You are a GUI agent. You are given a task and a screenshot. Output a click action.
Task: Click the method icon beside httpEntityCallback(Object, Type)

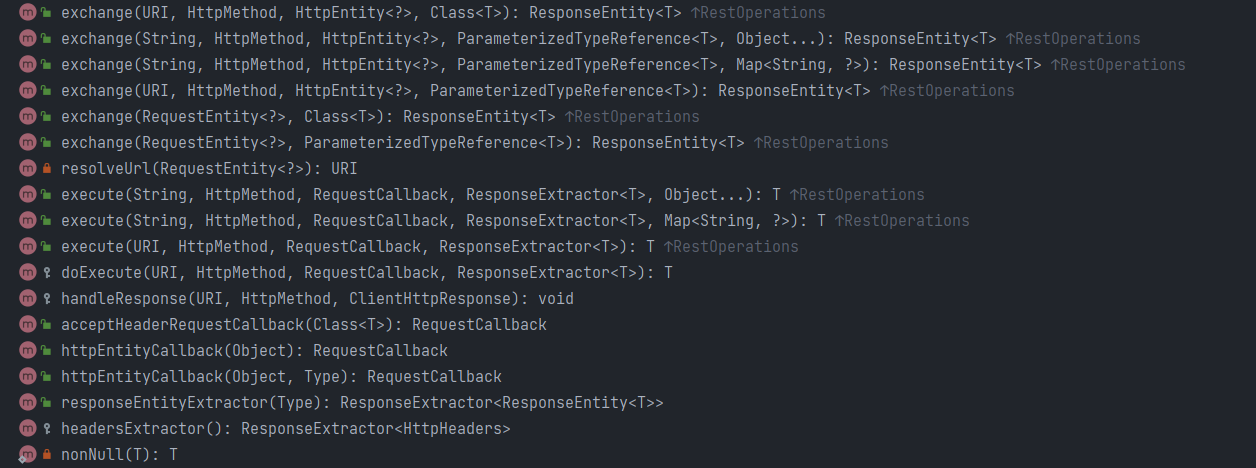coord(28,377)
